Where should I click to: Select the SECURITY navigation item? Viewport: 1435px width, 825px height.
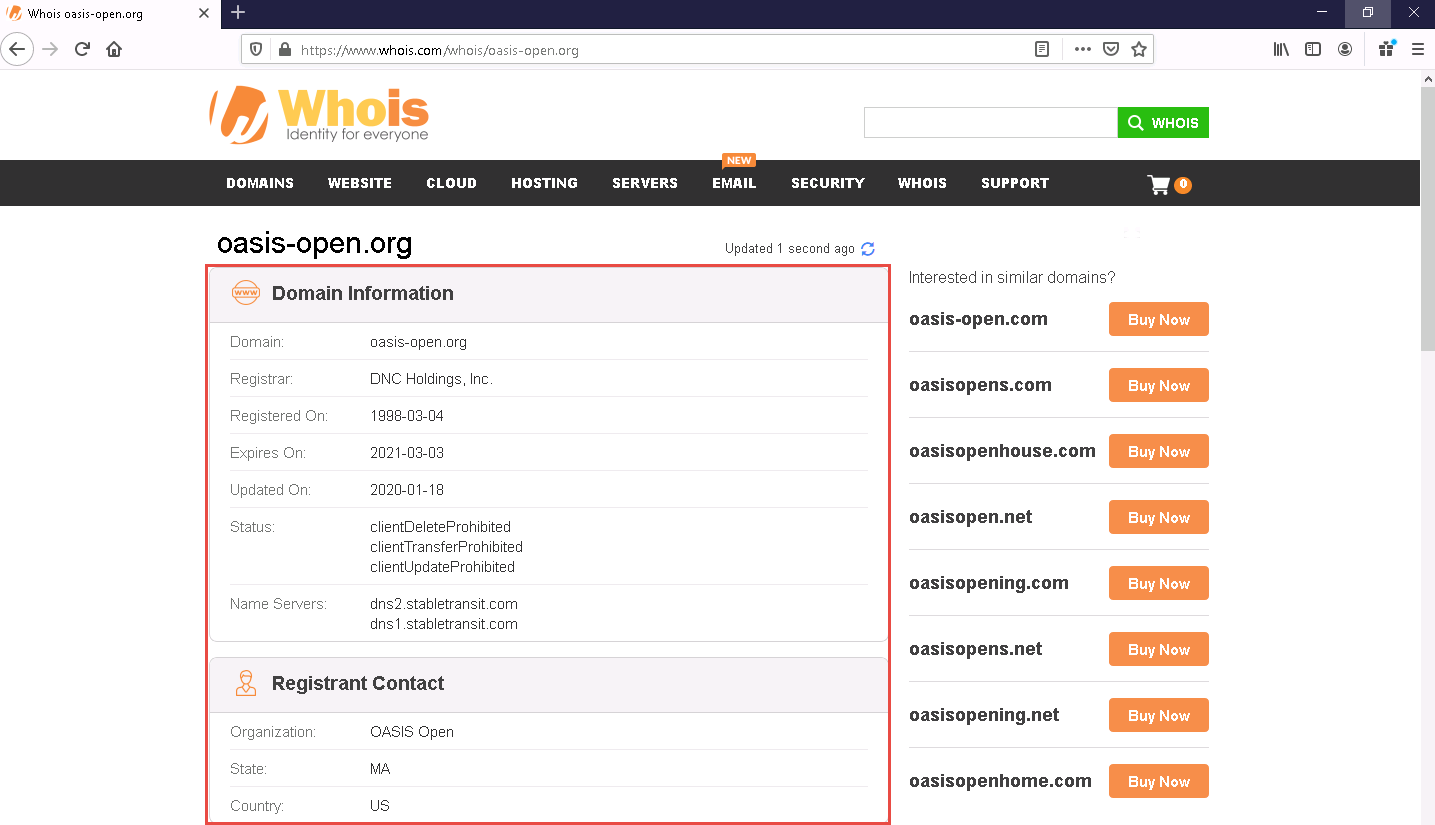827,183
